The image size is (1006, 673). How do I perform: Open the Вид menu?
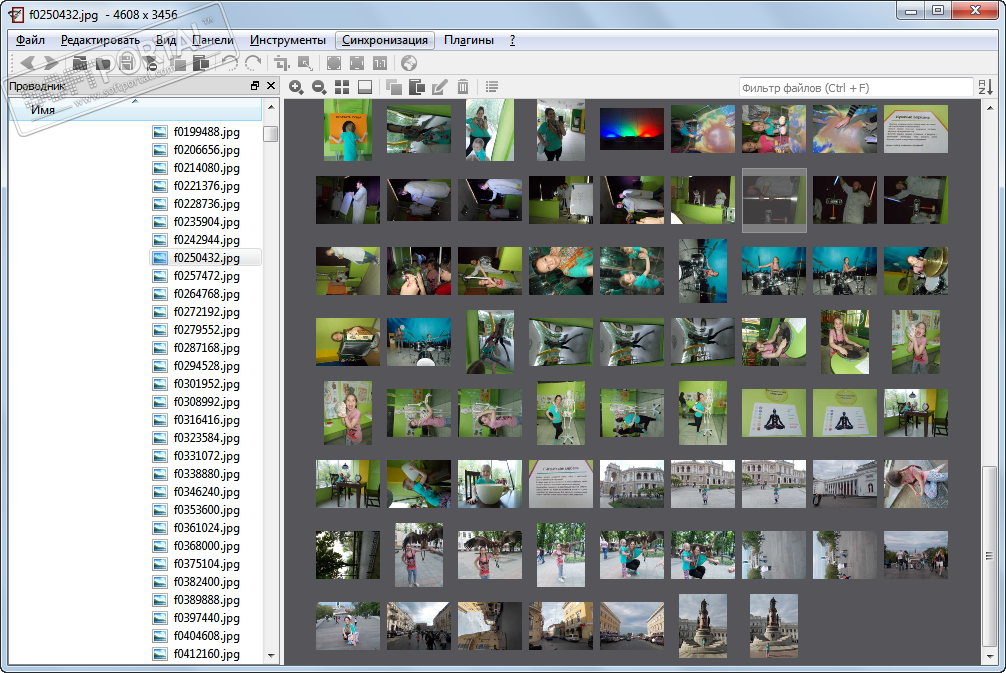point(166,40)
